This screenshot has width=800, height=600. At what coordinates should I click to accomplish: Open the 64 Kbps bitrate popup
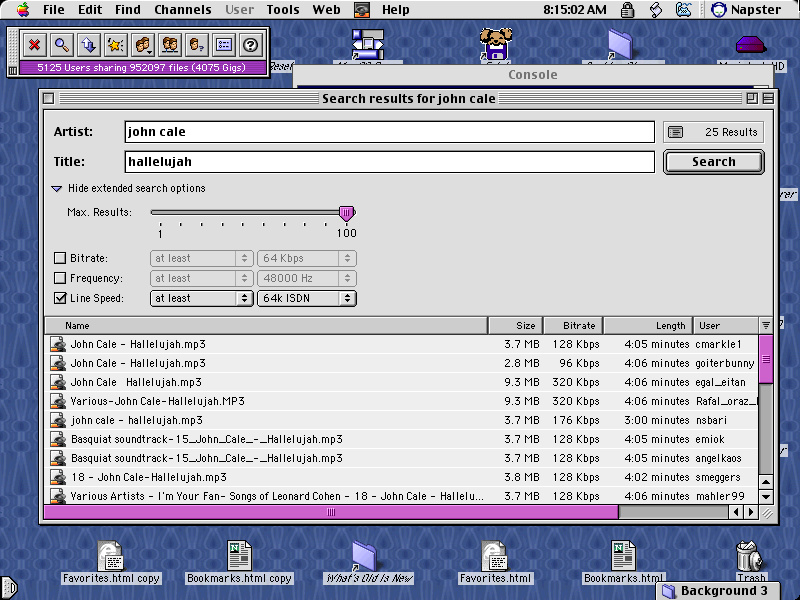(x=307, y=258)
